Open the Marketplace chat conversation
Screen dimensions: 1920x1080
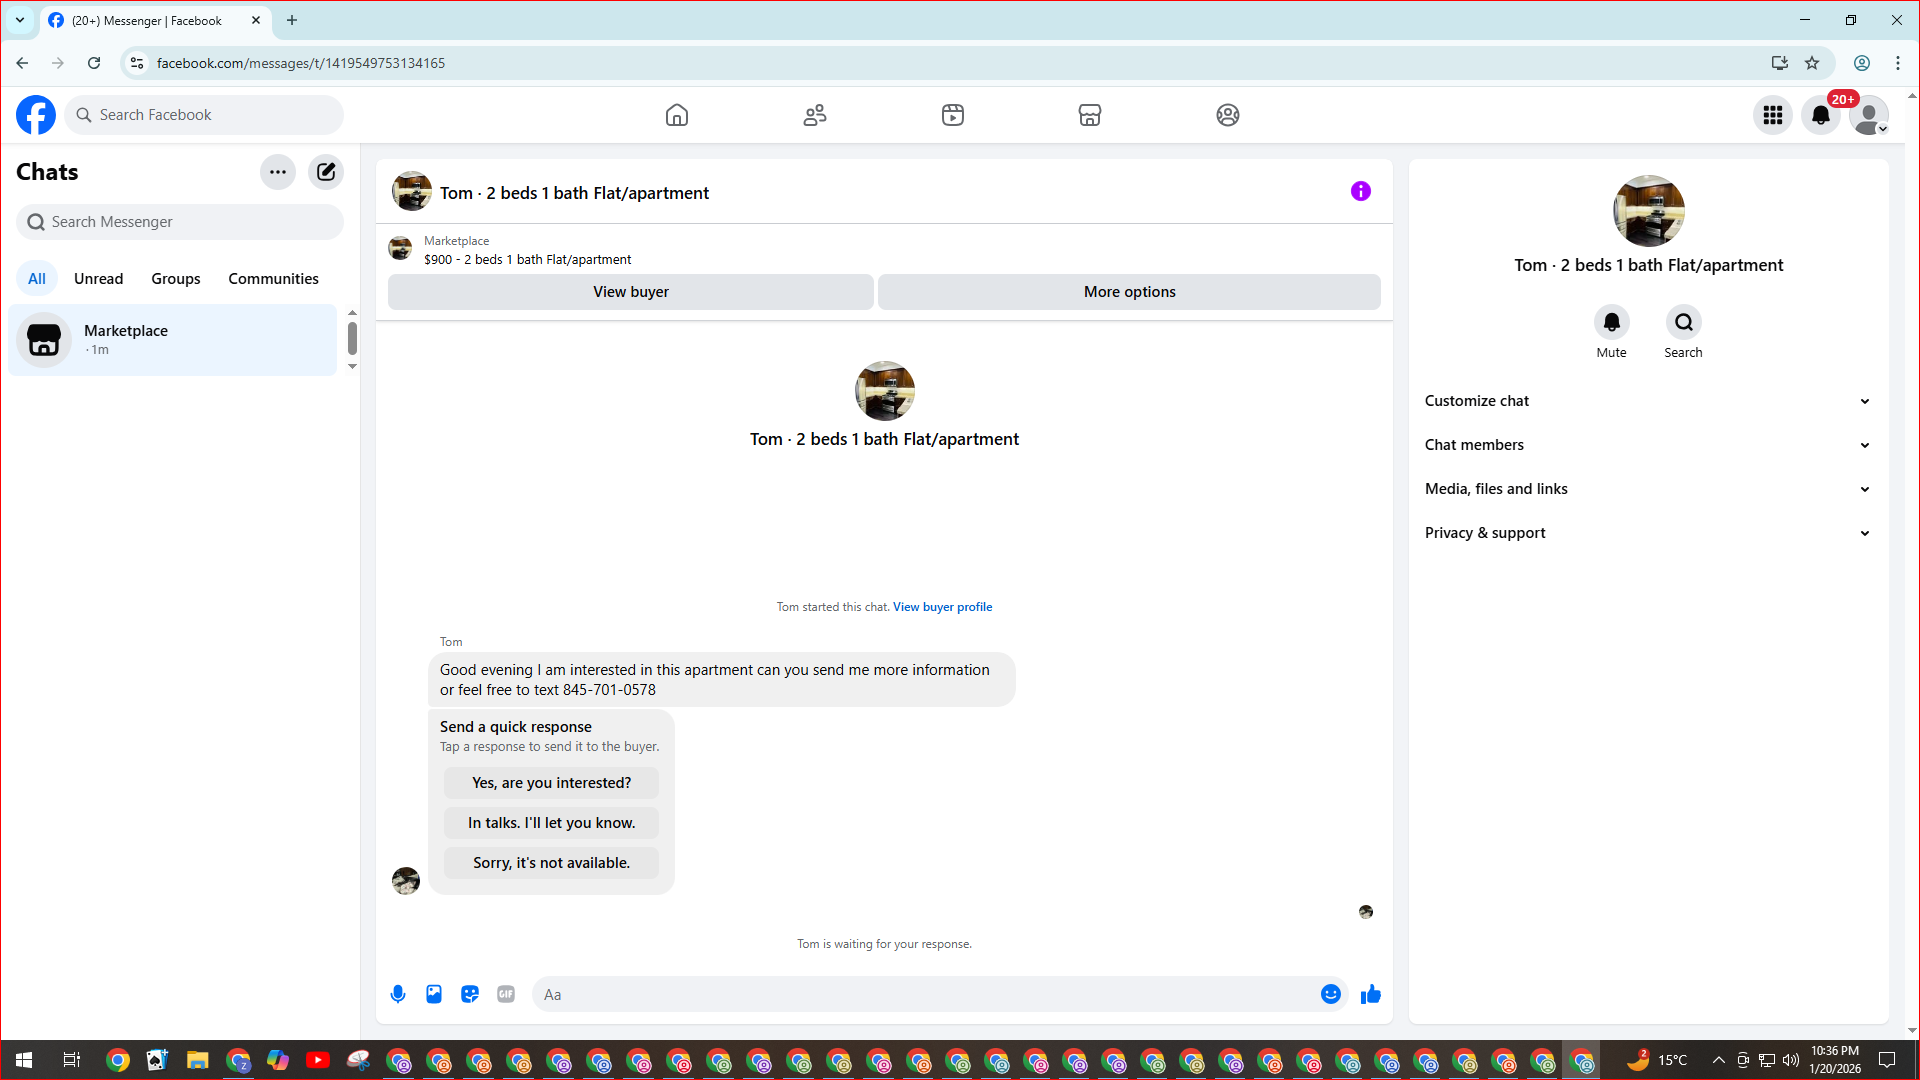tap(173, 340)
